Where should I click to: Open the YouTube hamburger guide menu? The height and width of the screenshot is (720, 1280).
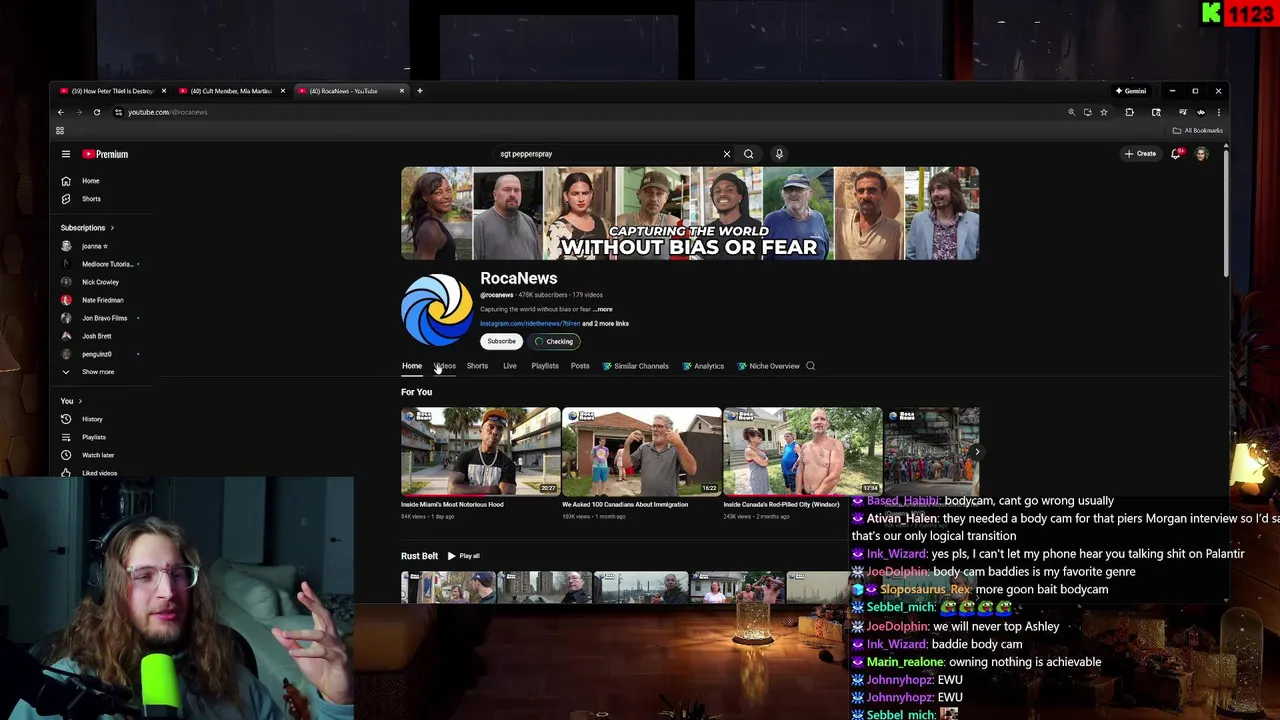(66, 154)
